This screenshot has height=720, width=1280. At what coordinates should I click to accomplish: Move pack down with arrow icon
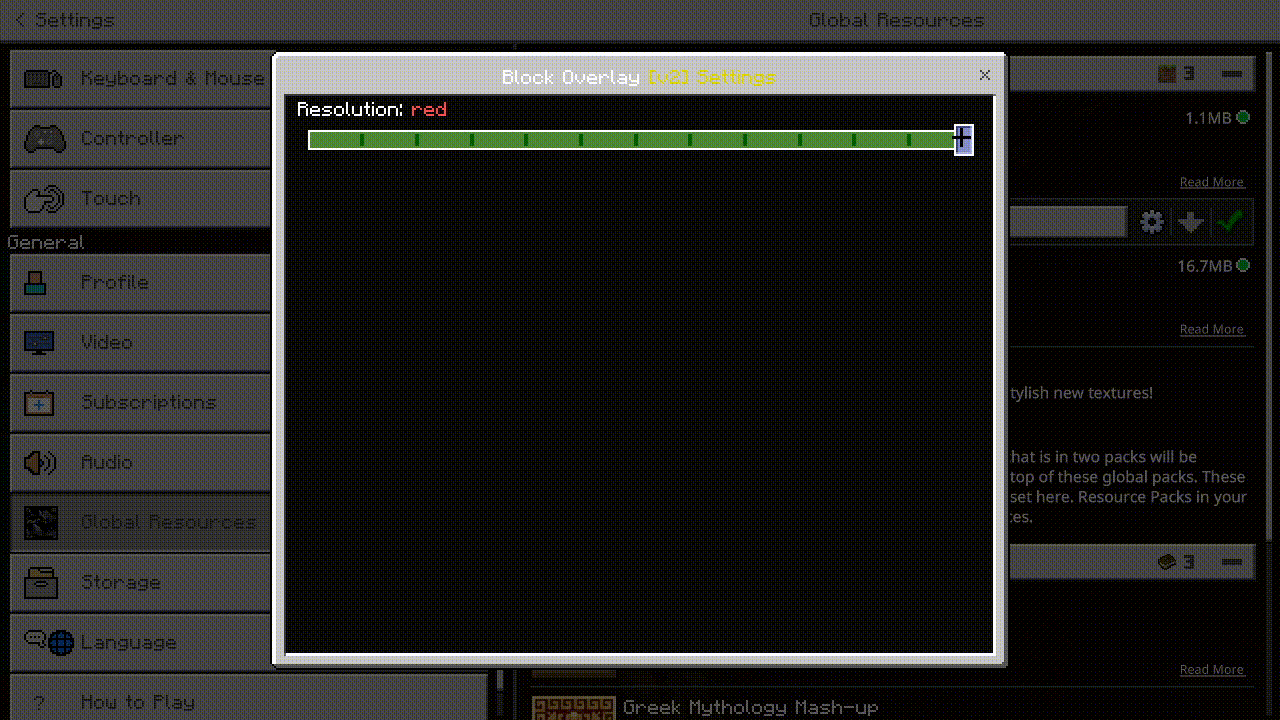pyautogui.click(x=1190, y=222)
